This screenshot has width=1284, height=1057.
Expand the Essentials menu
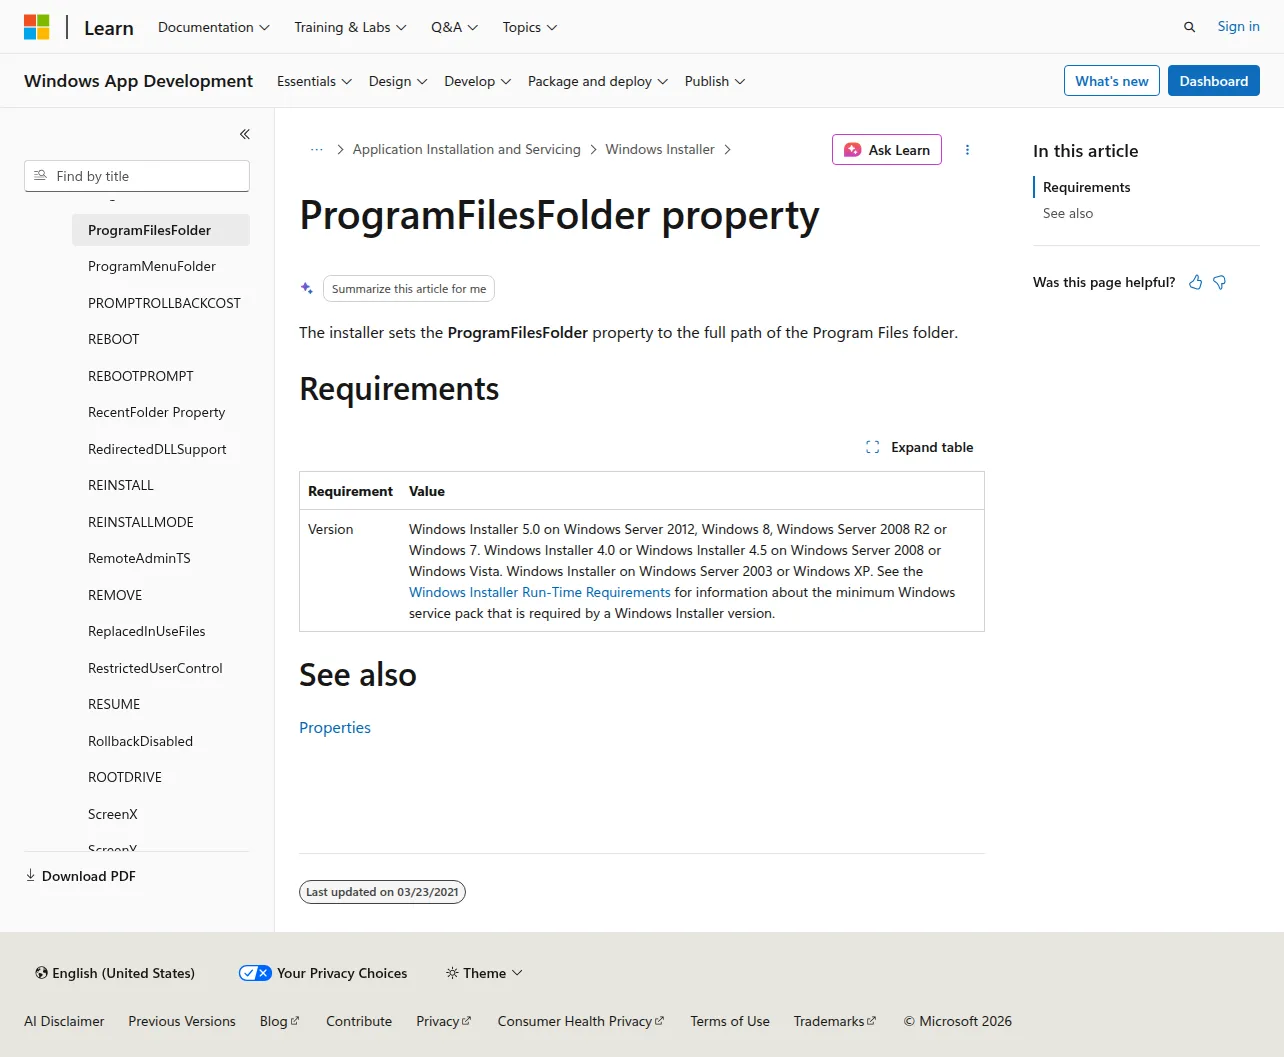[314, 81]
